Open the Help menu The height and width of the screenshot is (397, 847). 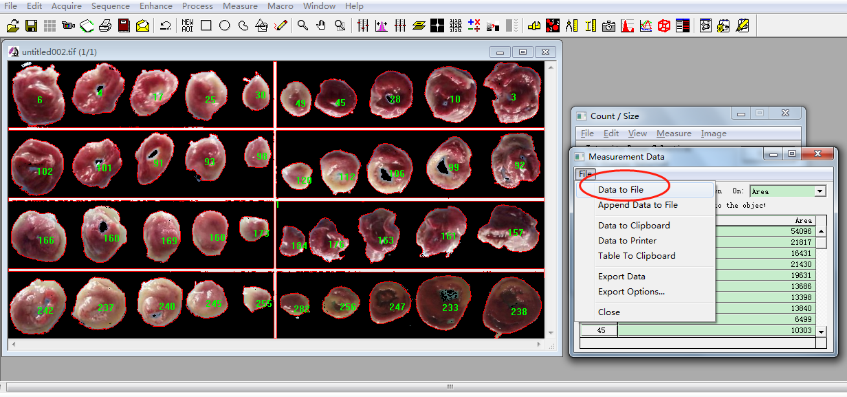[x=354, y=6]
